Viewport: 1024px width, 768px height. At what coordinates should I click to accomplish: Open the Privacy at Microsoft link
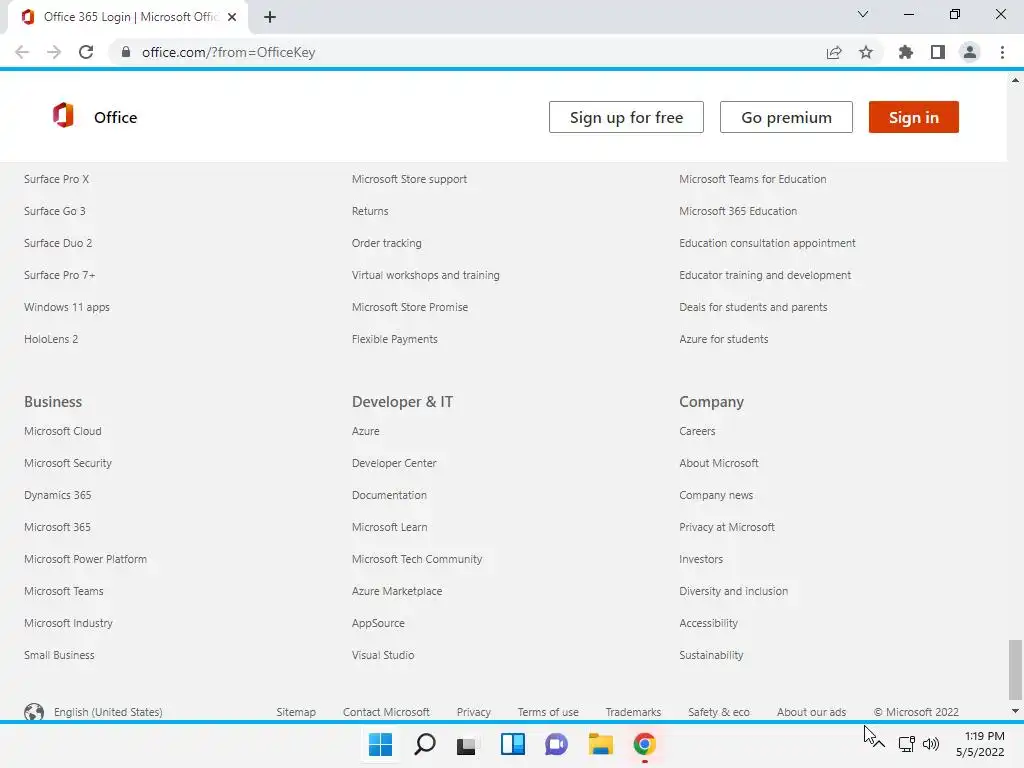(727, 527)
